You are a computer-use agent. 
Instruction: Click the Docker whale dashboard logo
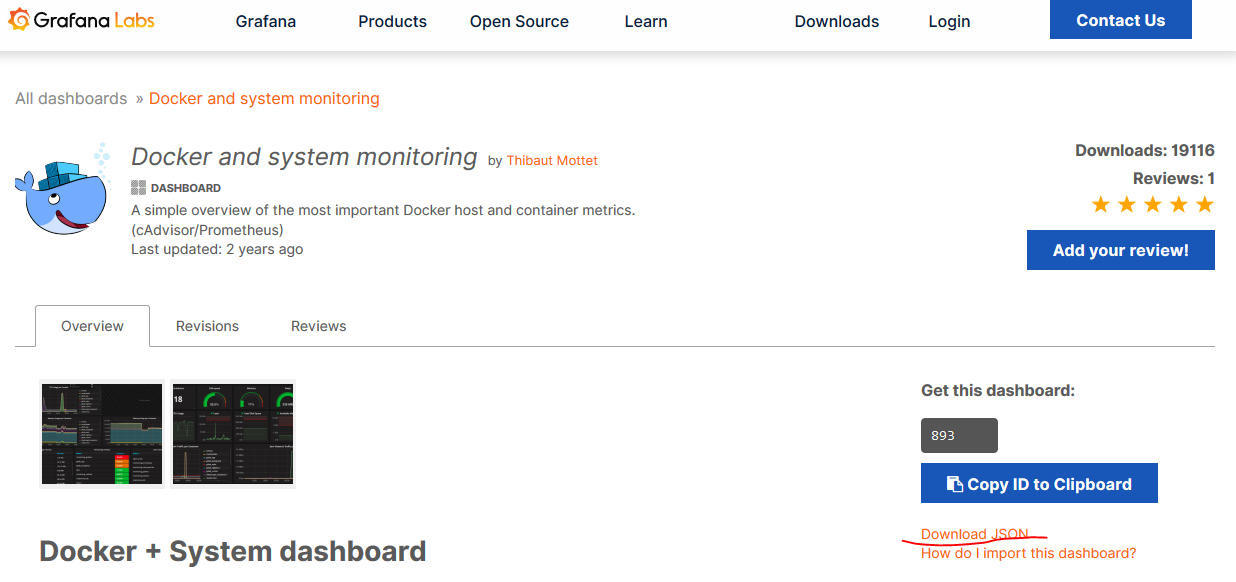tap(63, 190)
